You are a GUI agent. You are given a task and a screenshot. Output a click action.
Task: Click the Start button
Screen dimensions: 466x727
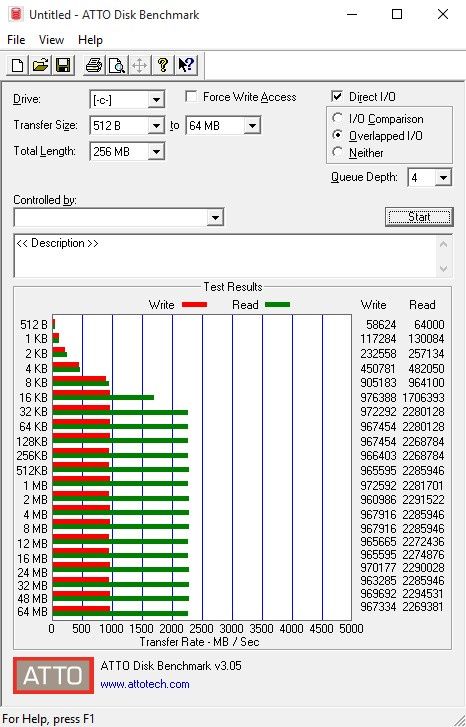[x=419, y=217]
